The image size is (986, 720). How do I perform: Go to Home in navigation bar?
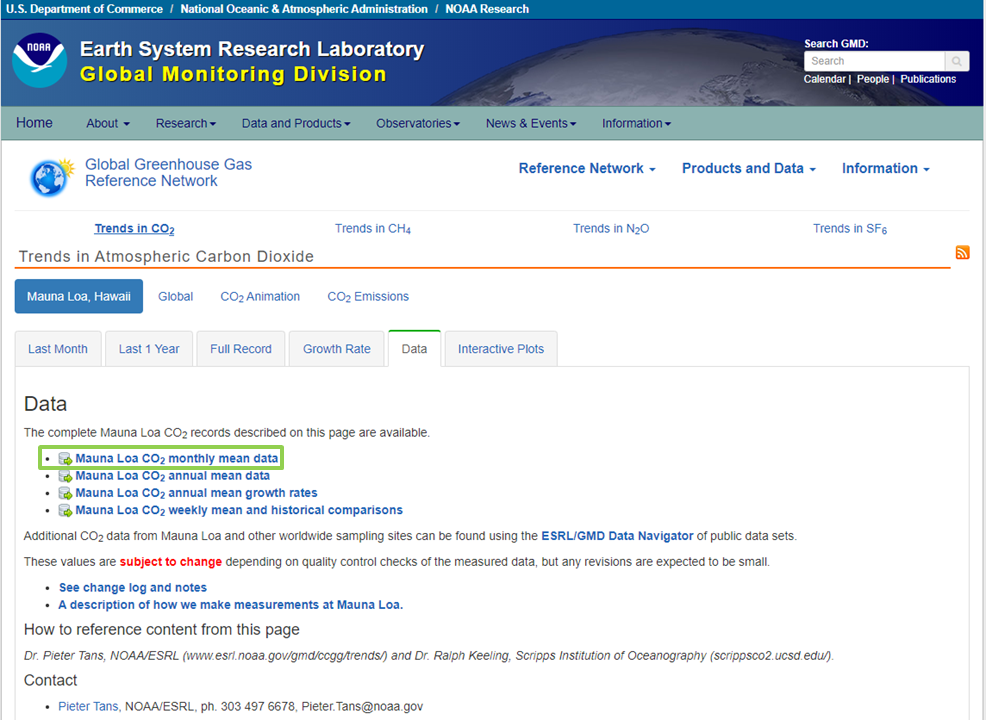[35, 123]
